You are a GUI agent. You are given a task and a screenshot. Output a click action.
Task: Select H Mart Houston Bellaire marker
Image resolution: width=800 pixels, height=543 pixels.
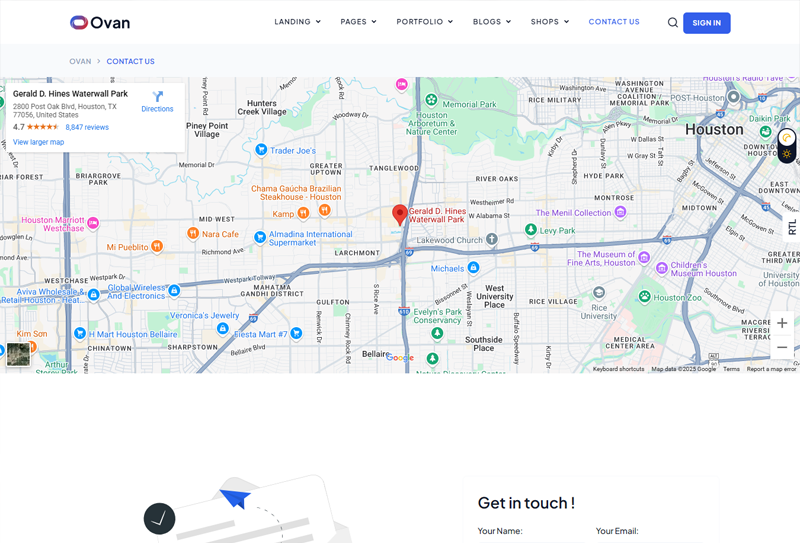[80, 333]
